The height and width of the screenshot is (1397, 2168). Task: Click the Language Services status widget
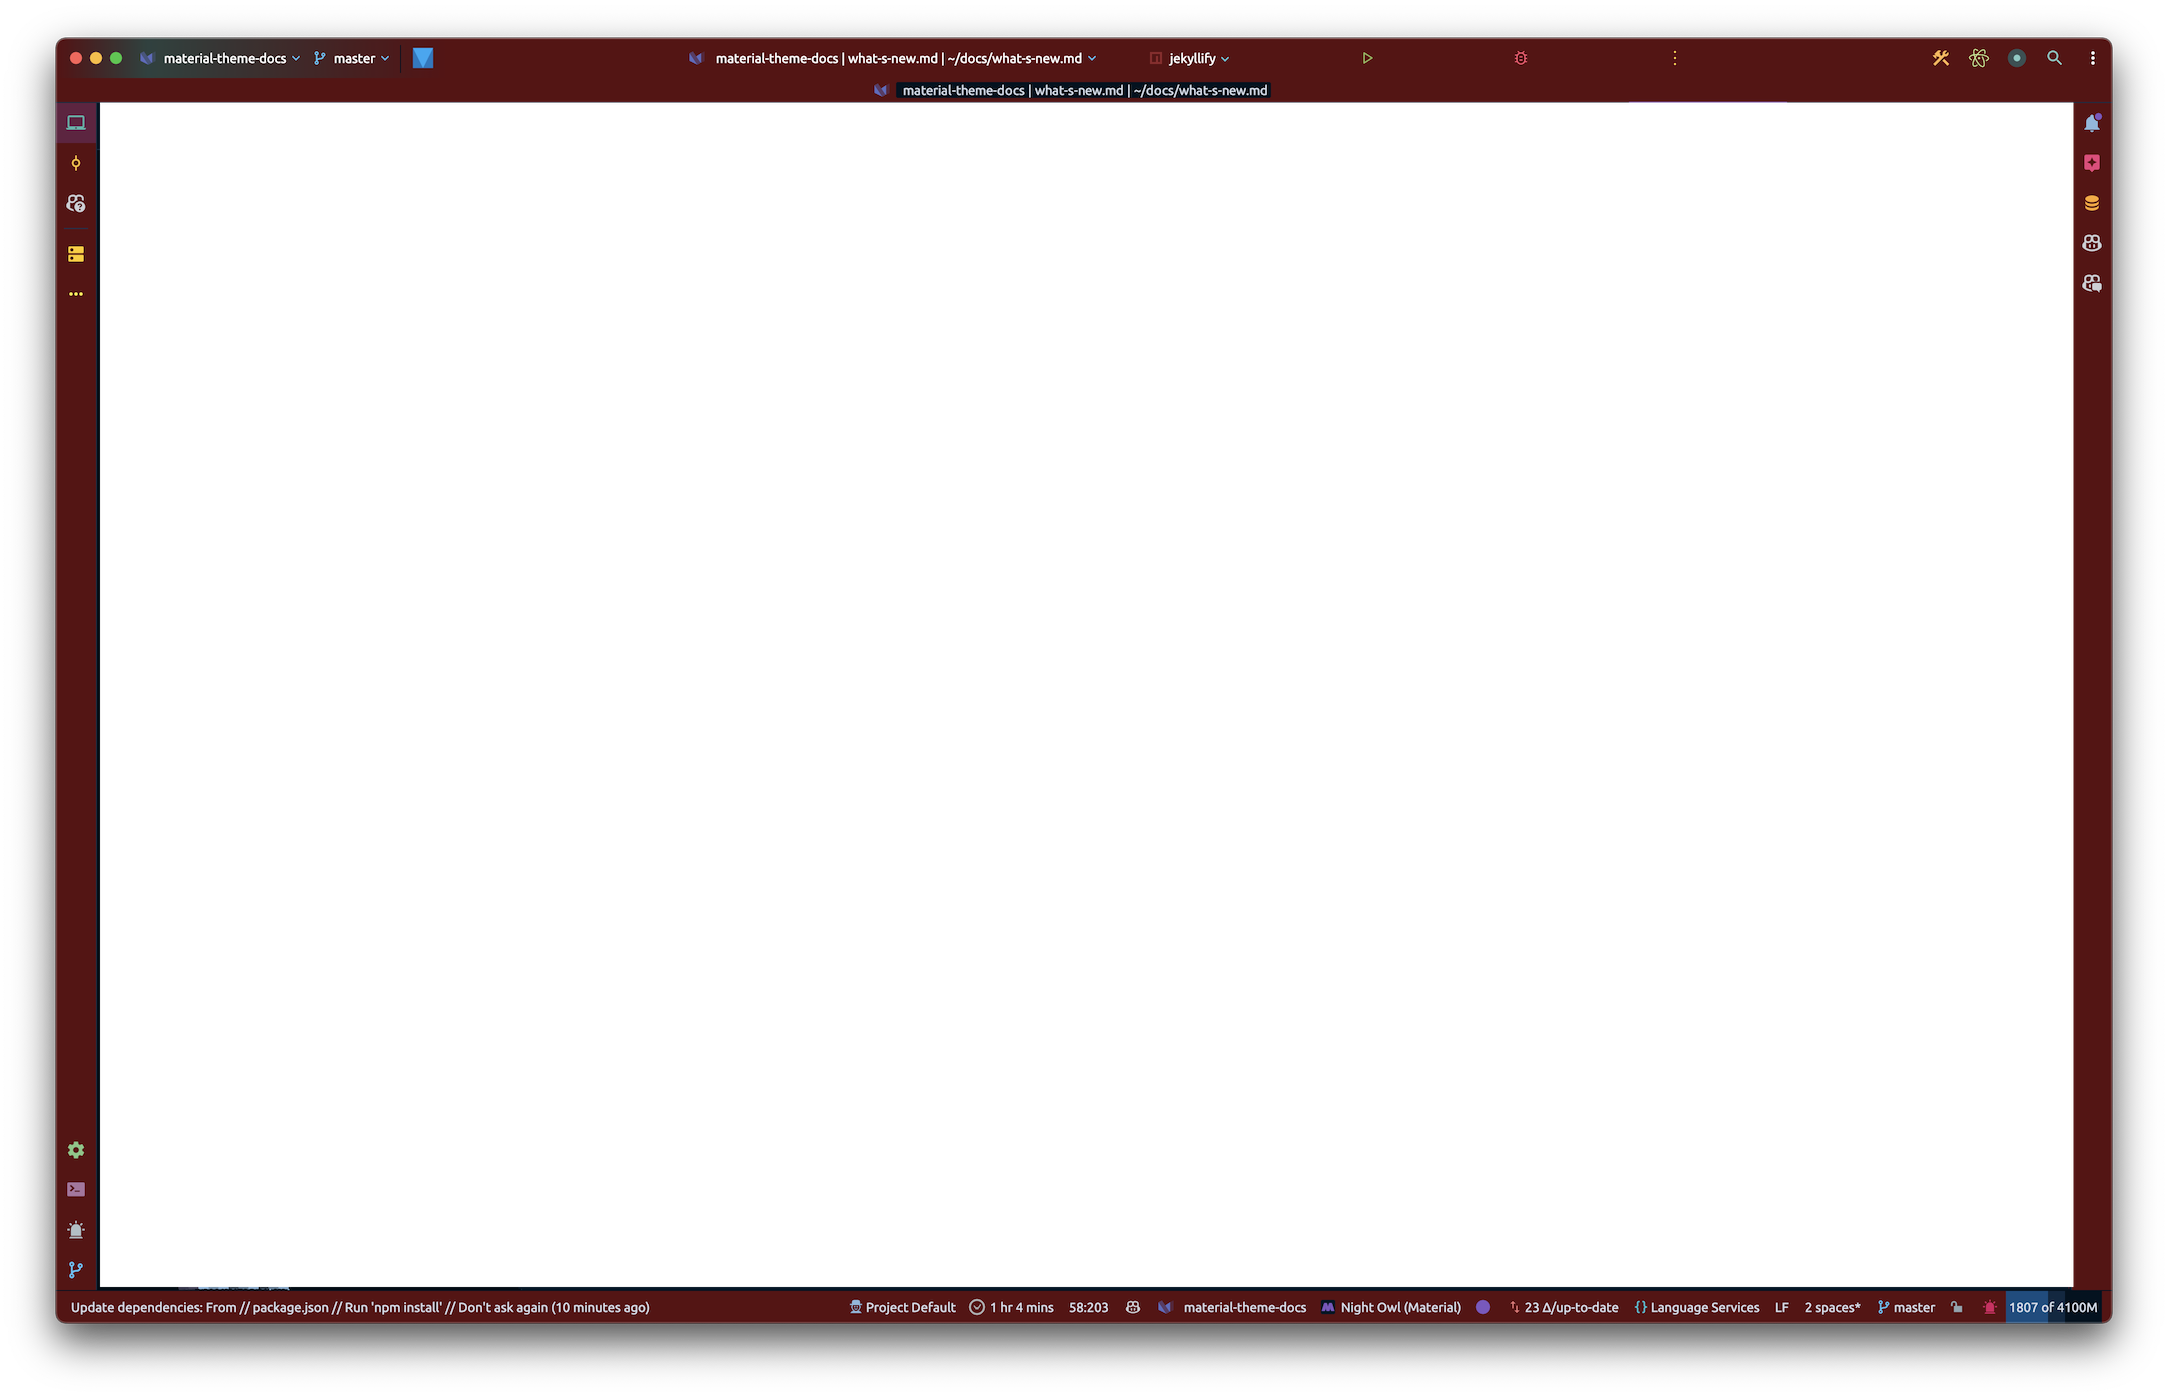(1696, 1307)
